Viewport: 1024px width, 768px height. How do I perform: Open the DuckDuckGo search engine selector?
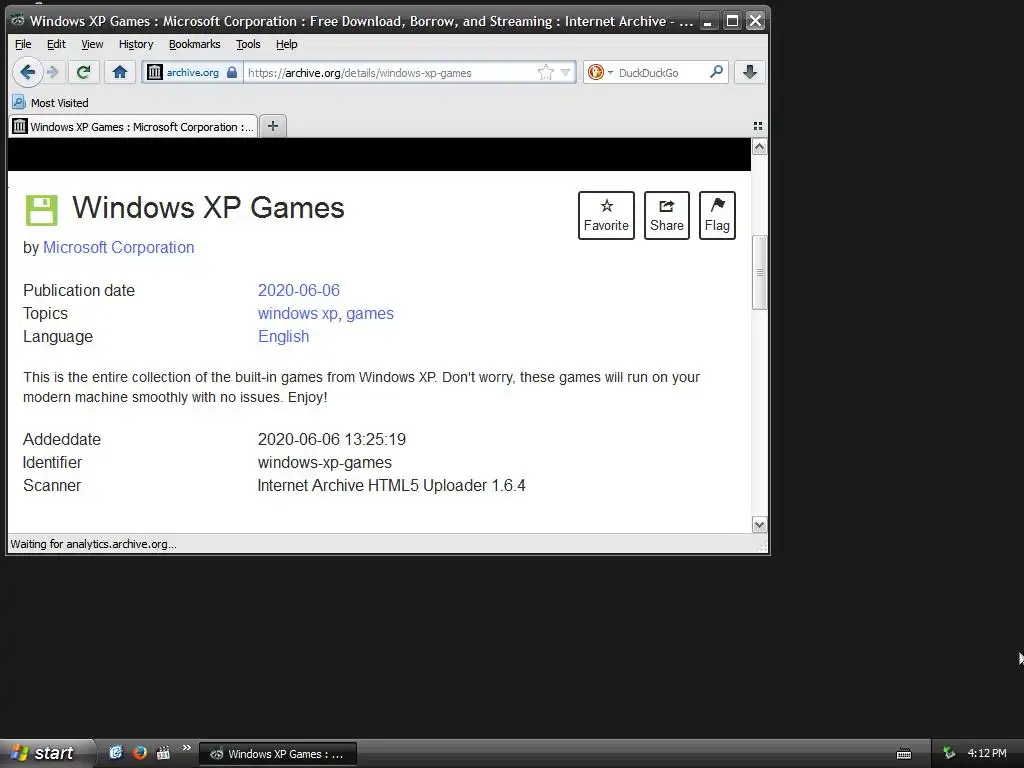click(600, 72)
